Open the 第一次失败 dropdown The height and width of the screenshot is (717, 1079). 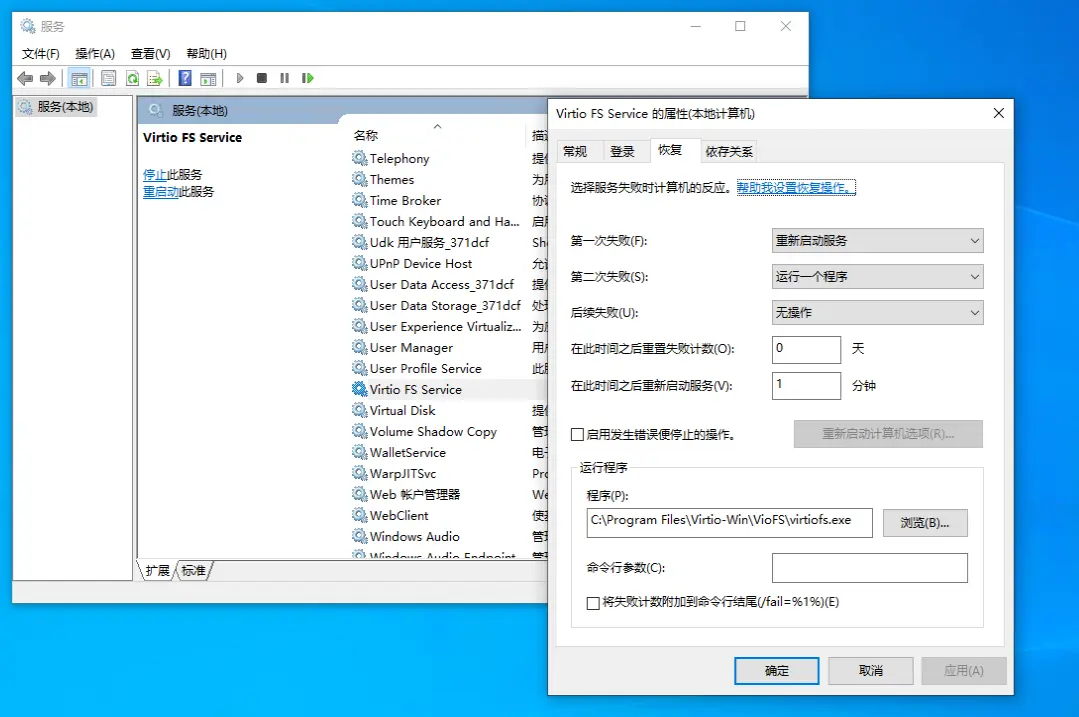pos(972,240)
